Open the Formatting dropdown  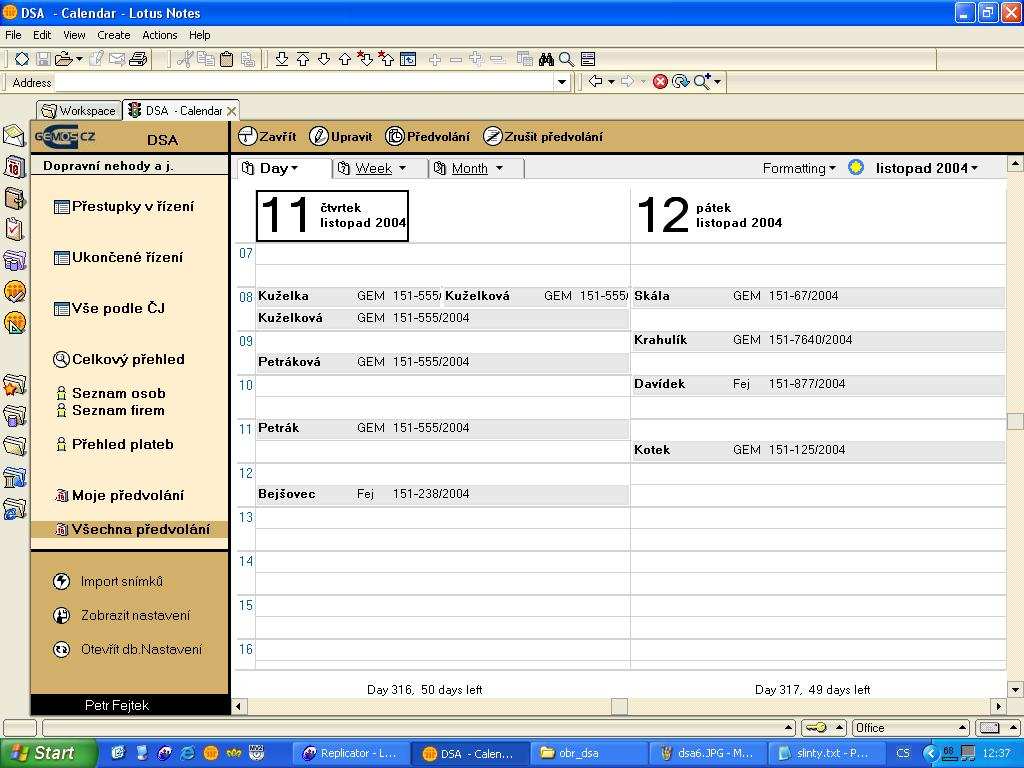coord(799,168)
